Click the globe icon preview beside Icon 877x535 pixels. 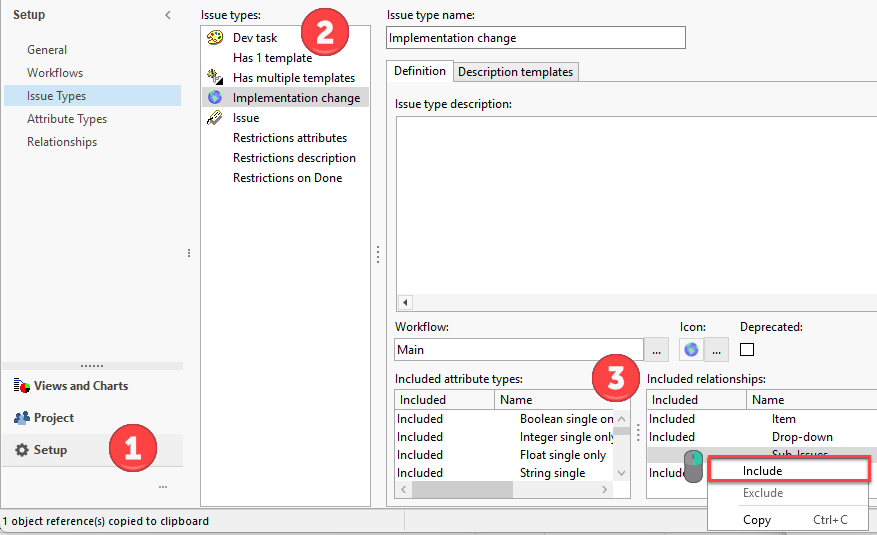(691, 349)
